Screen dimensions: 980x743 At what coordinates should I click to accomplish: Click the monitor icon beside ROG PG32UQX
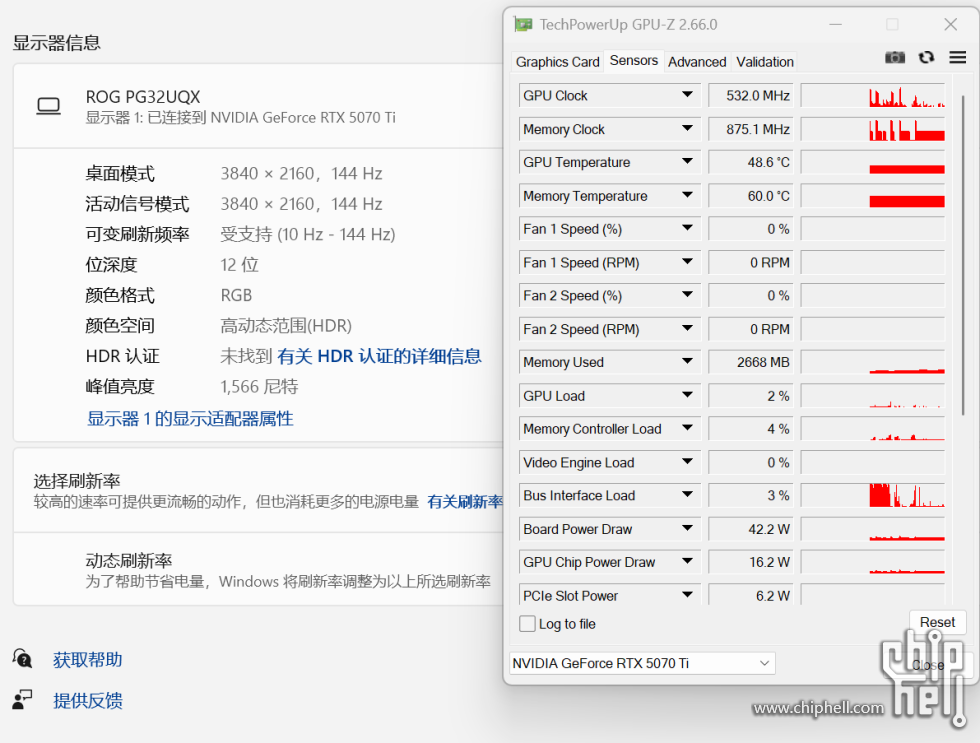click(x=49, y=106)
